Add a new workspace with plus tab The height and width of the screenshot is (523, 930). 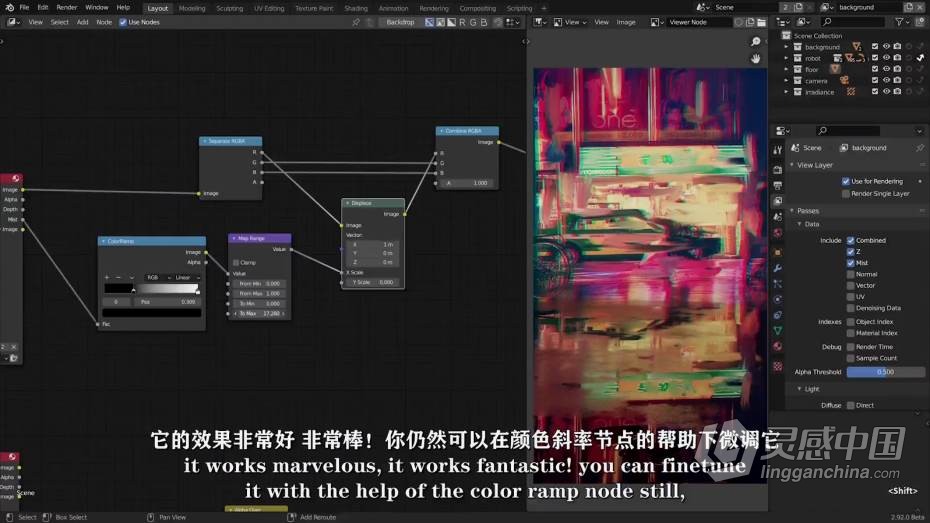click(x=543, y=8)
